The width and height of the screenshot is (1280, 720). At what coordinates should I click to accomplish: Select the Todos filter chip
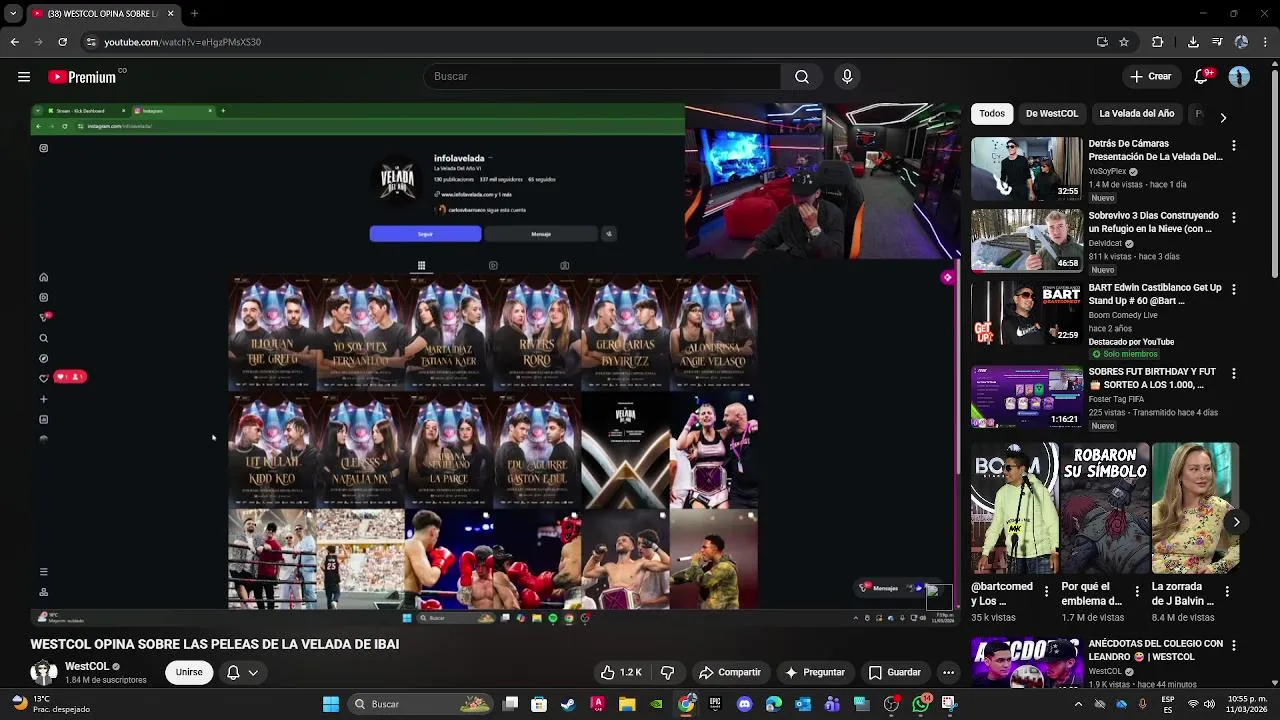[x=992, y=114]
